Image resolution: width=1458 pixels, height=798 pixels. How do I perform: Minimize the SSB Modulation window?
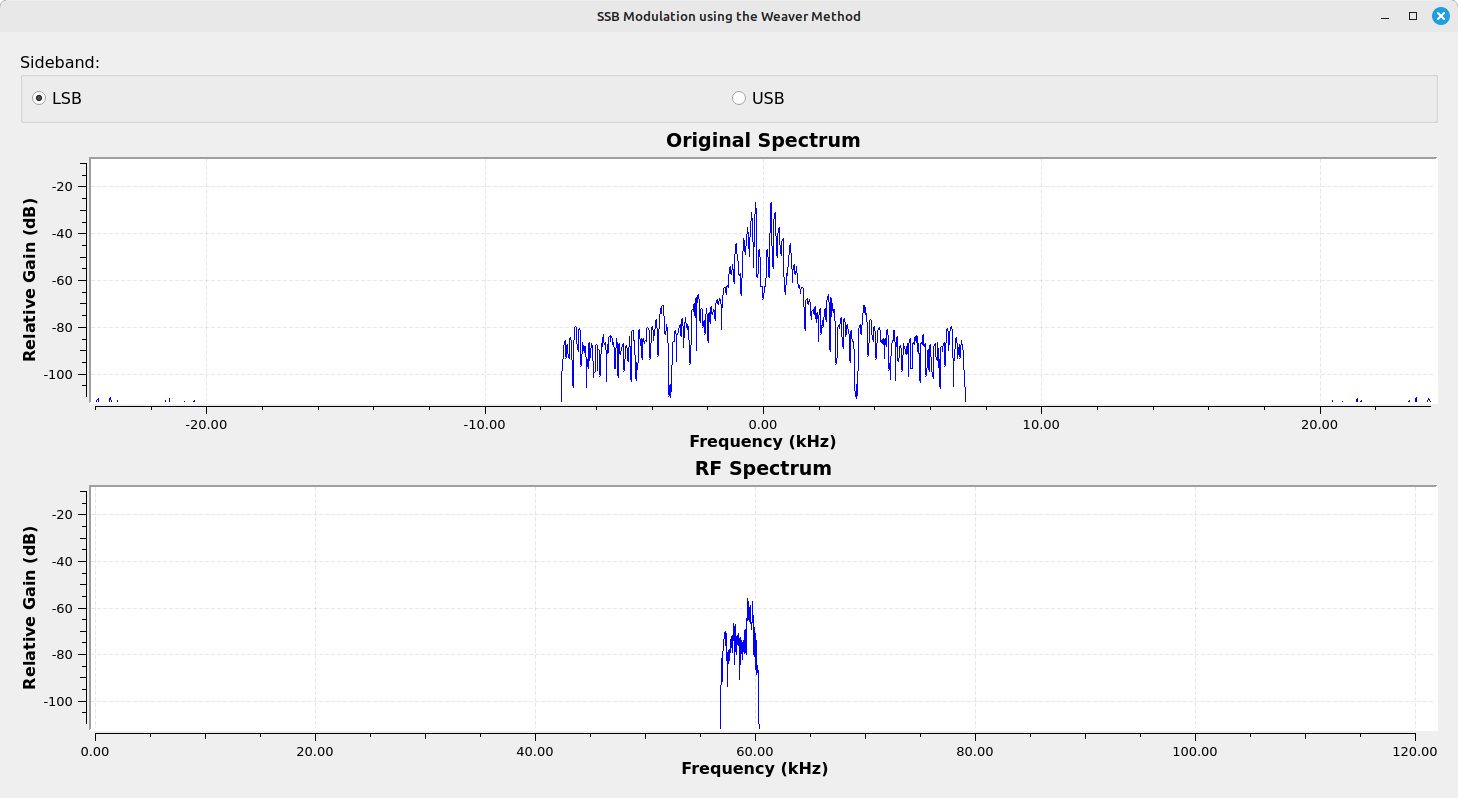point(1386,16)
